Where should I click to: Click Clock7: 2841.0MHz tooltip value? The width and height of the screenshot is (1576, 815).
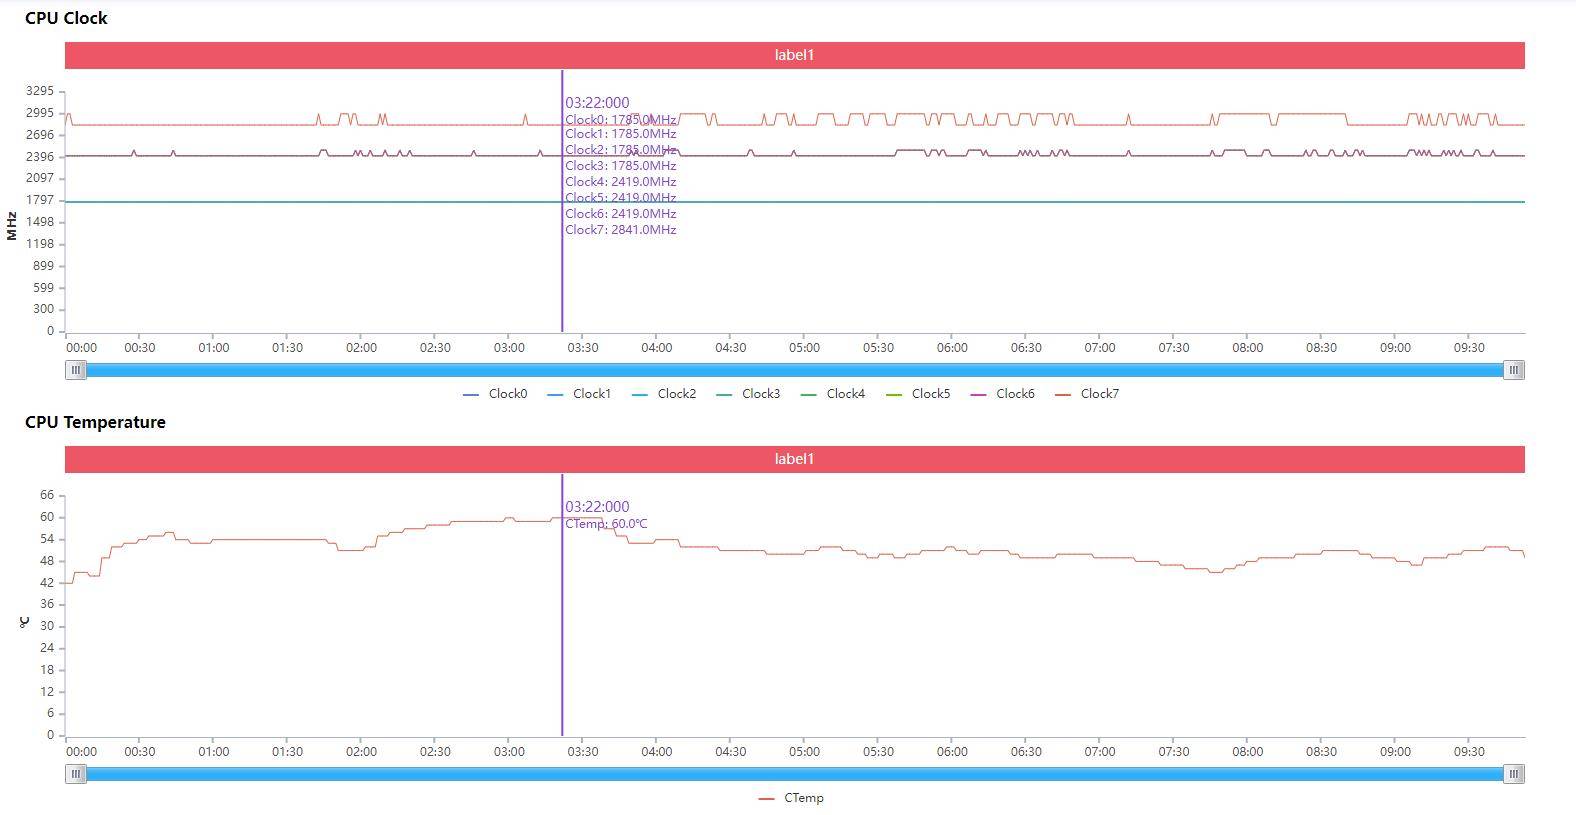click(x=620, y=230)
